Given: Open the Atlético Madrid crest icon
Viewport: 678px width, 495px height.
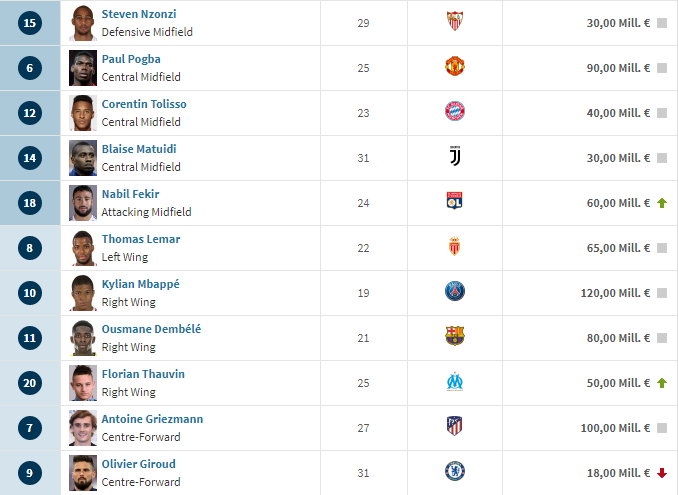Looking at the screenshot, I should click(454, 426).
